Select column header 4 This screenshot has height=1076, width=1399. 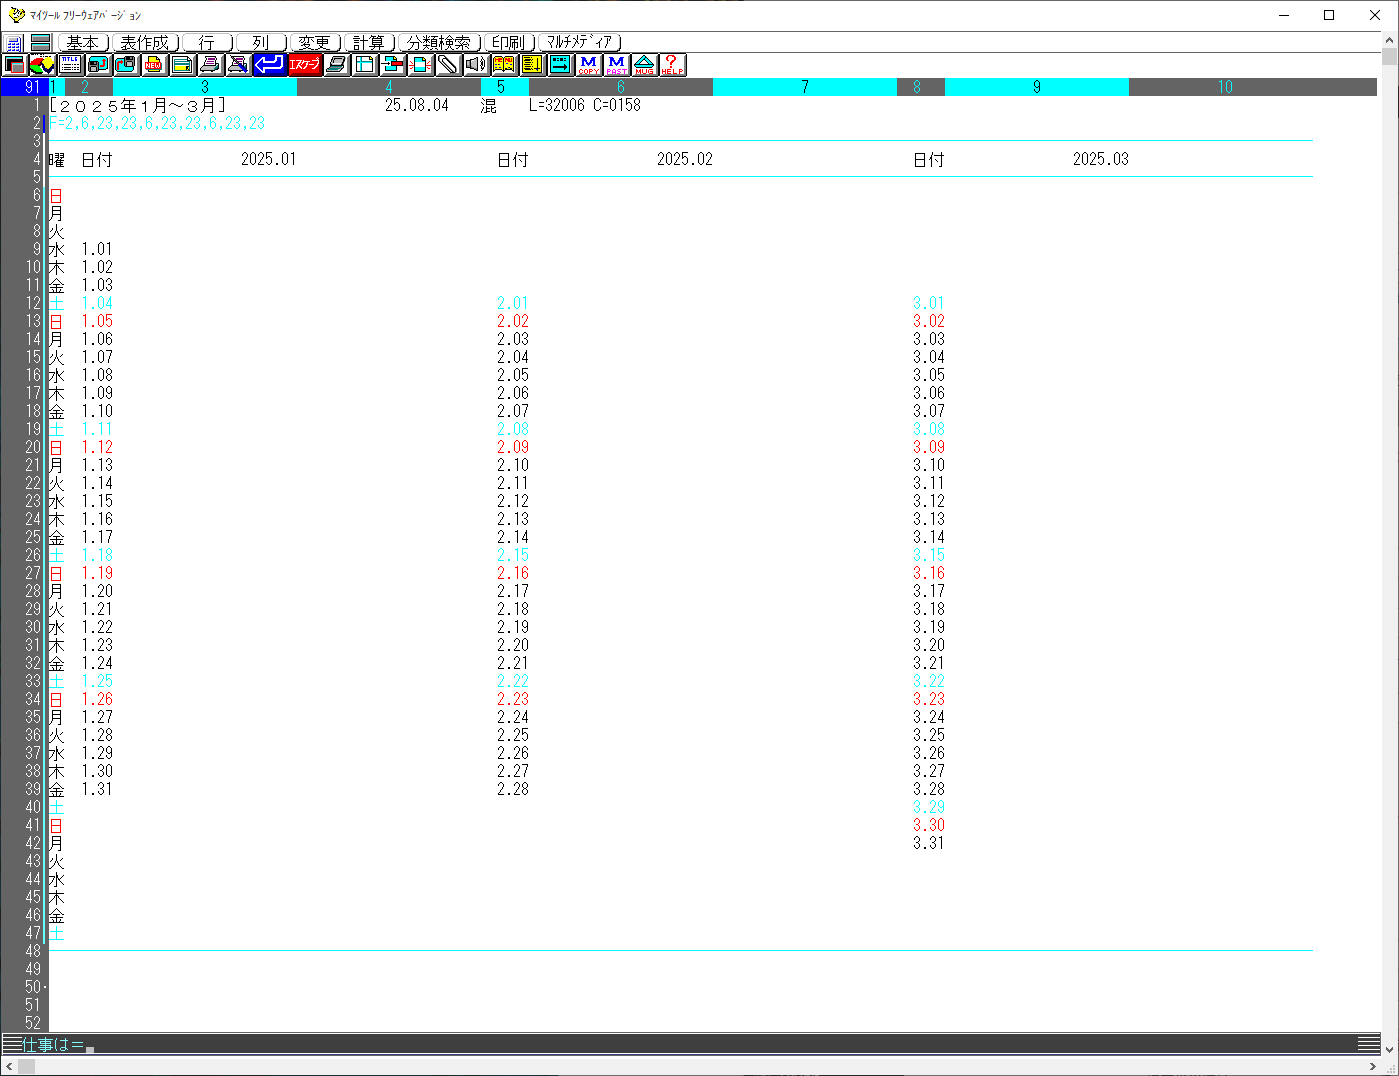389,87
